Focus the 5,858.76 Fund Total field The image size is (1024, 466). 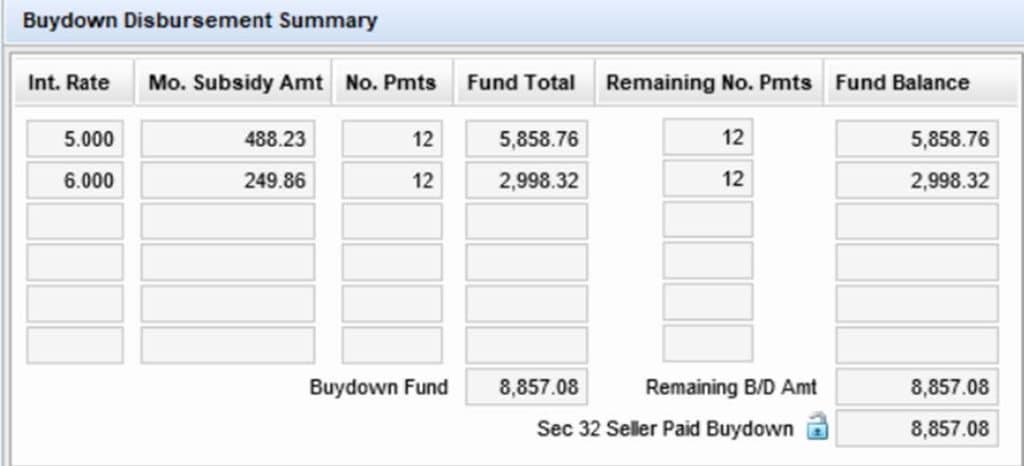pos(526,138)
